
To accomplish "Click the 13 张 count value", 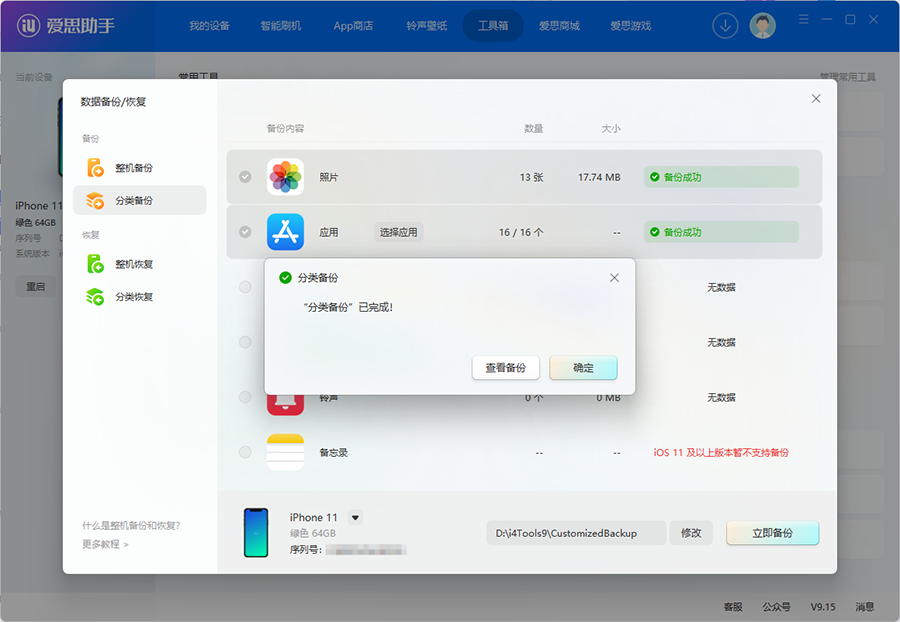I will (x=532, y=177).
